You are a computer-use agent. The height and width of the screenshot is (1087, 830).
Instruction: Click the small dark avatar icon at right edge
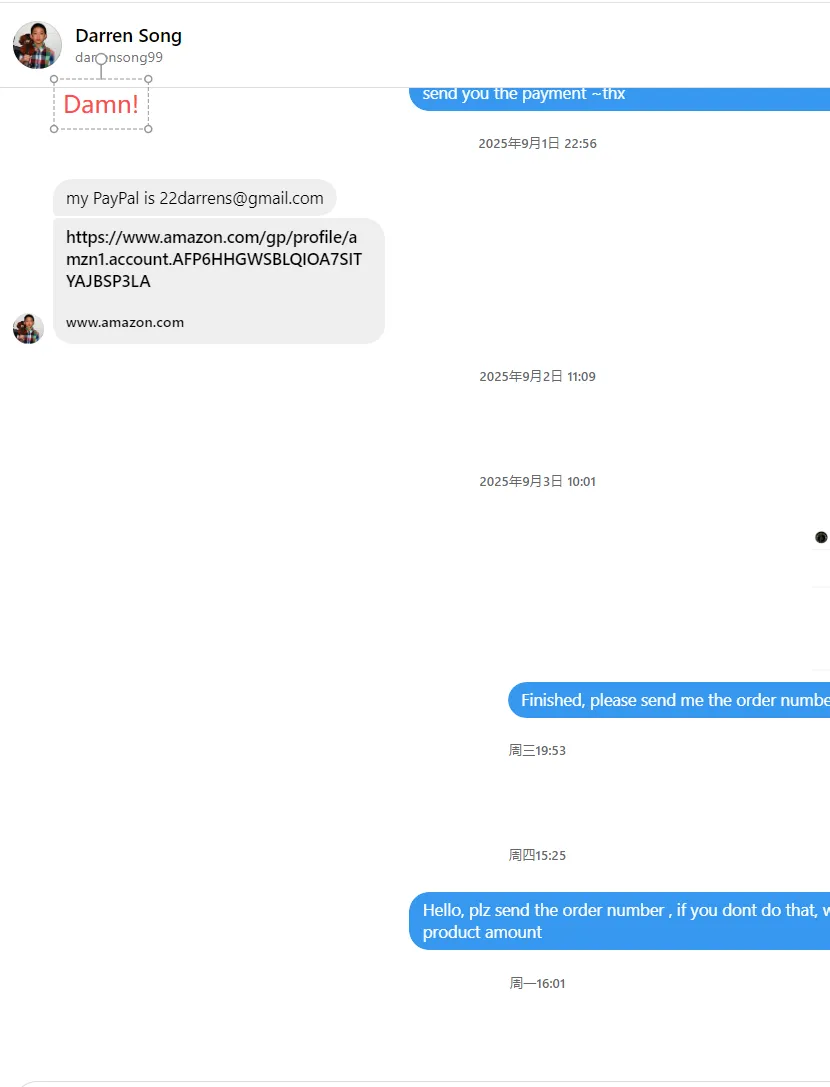(821, 537)
